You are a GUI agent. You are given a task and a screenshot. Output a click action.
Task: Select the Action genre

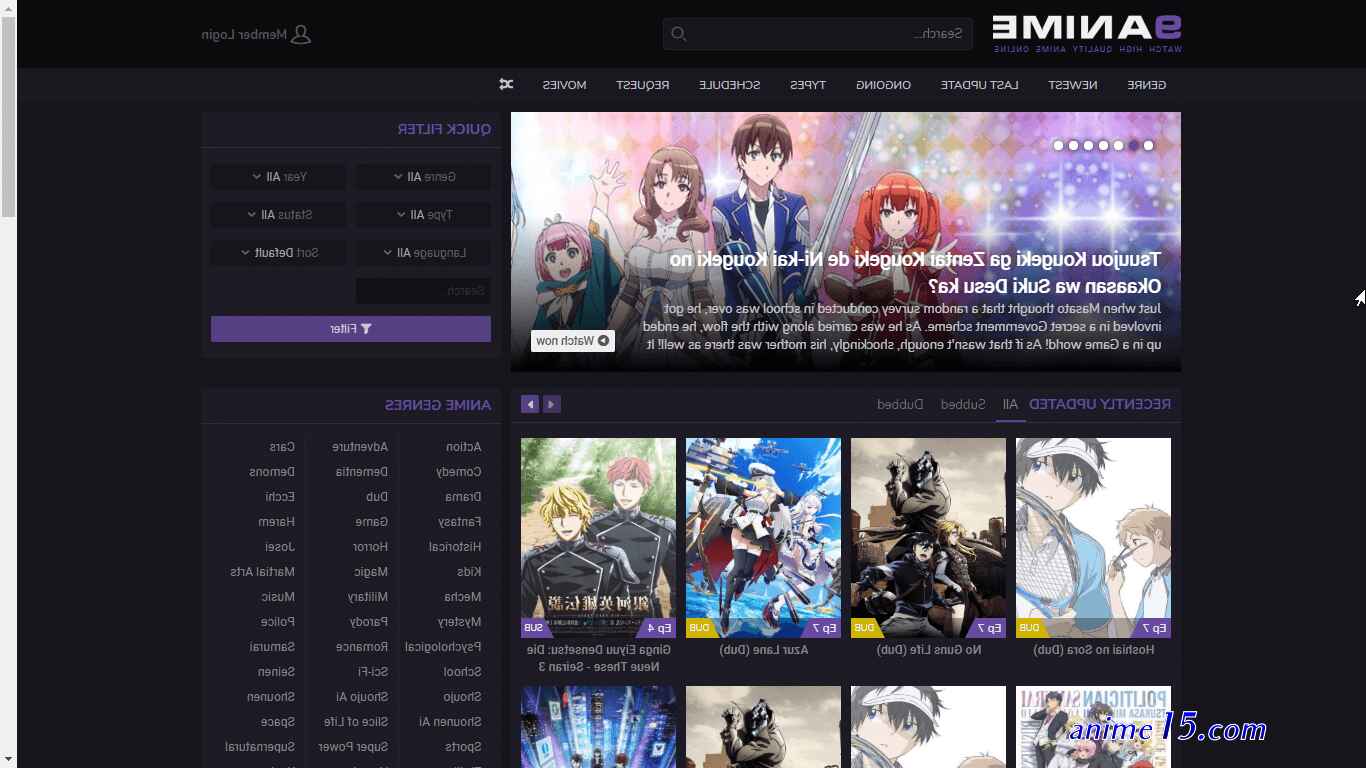coord(464,447)
